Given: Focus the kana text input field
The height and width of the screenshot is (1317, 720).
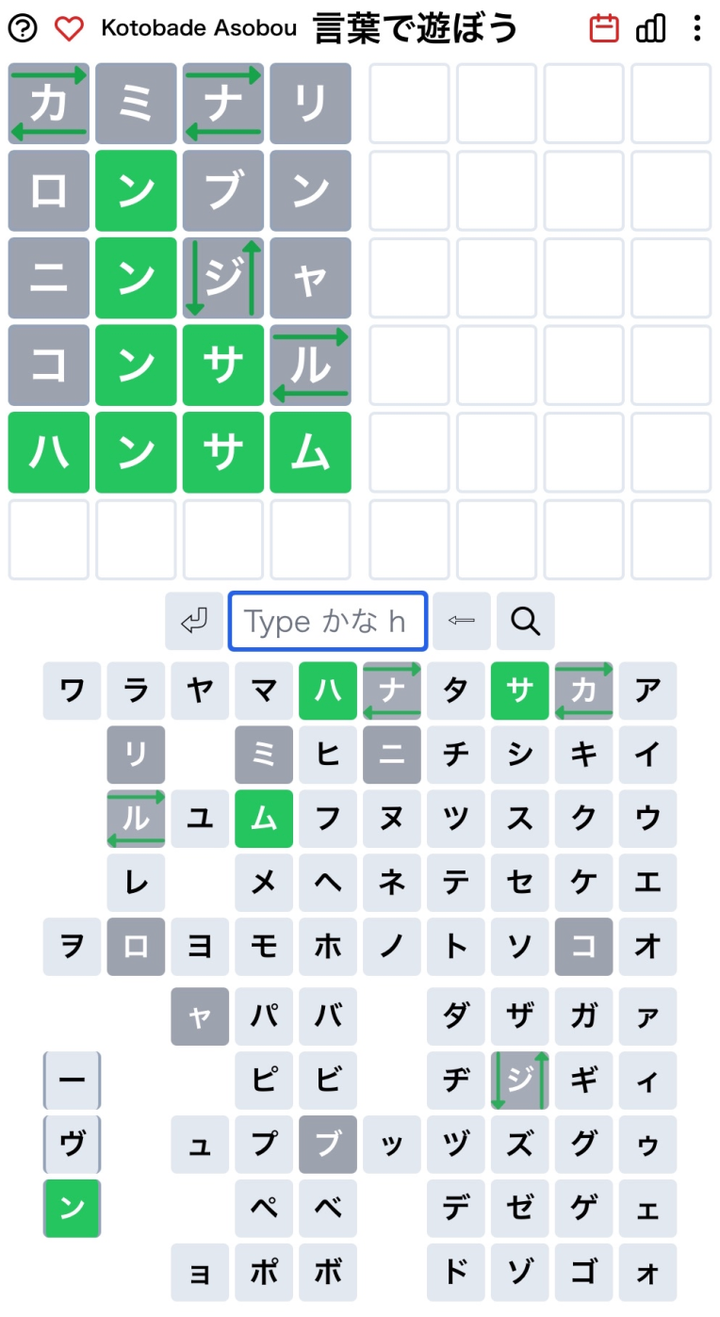Looking at the screenshot, I should click(328, 621).
